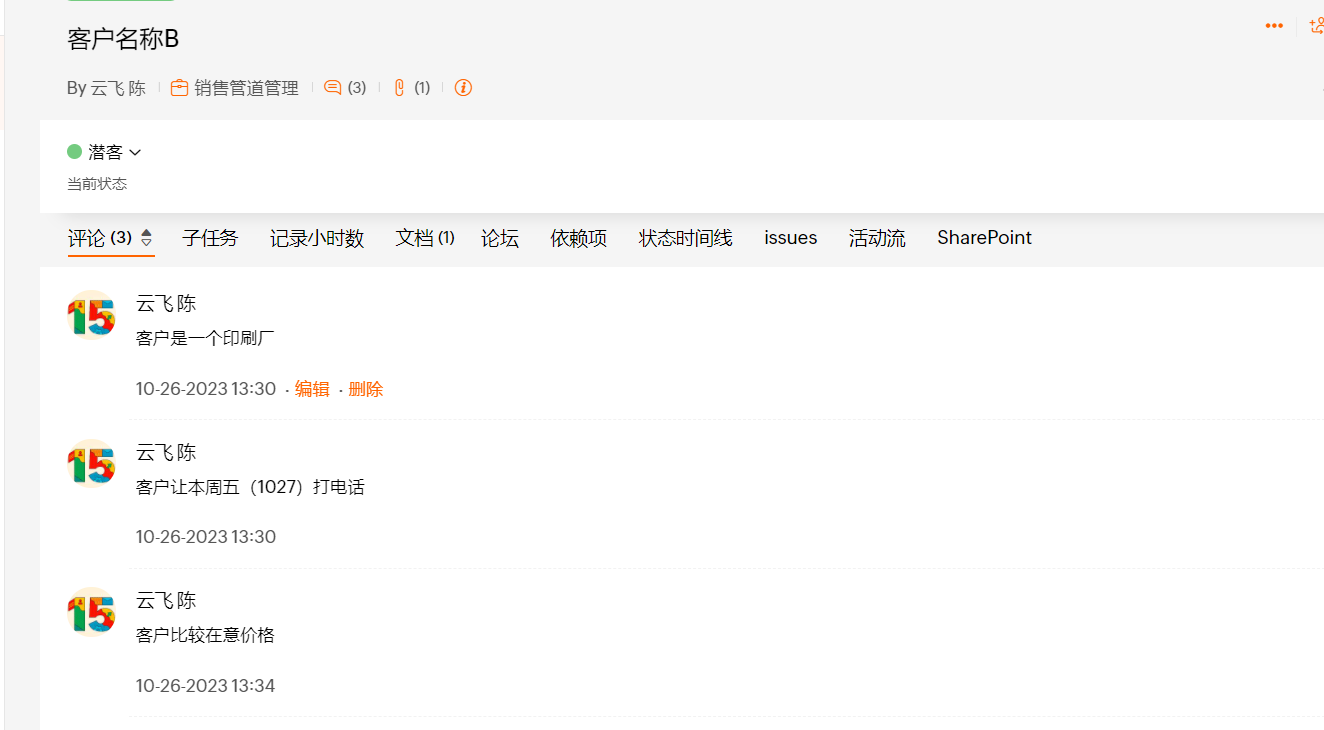
Task: Click the add-user icon at top right
Action: [1316, 26]
